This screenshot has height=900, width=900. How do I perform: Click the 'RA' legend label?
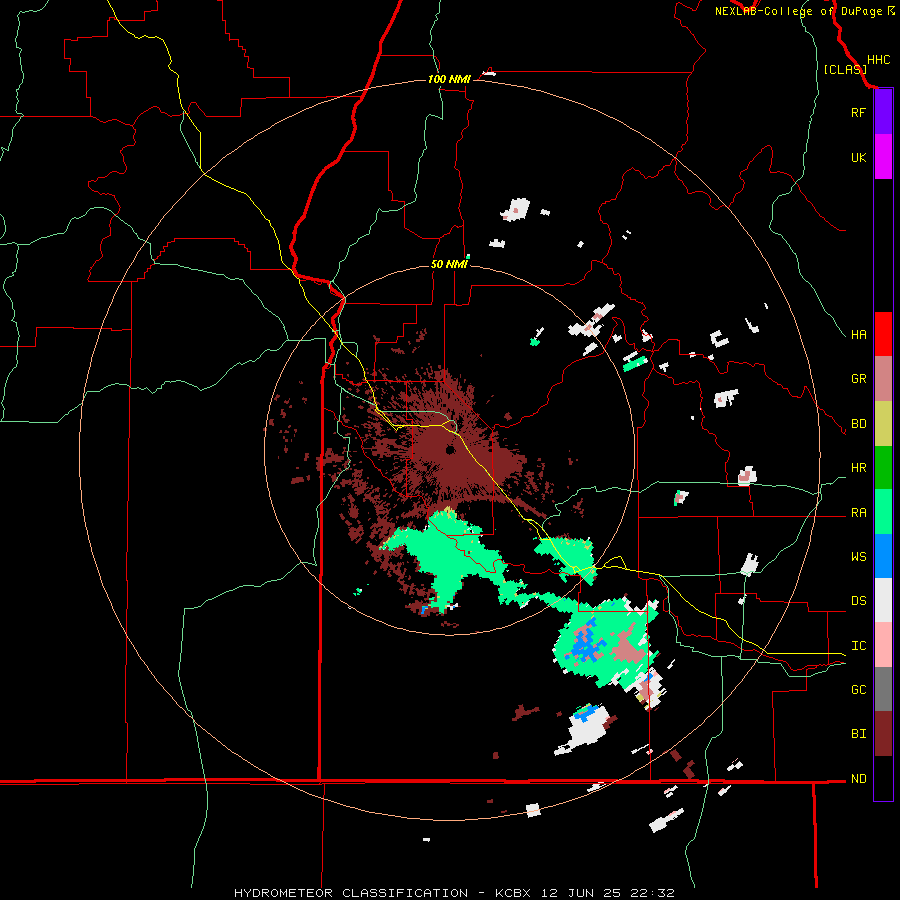pyautogui.click(x=859, y=513)
